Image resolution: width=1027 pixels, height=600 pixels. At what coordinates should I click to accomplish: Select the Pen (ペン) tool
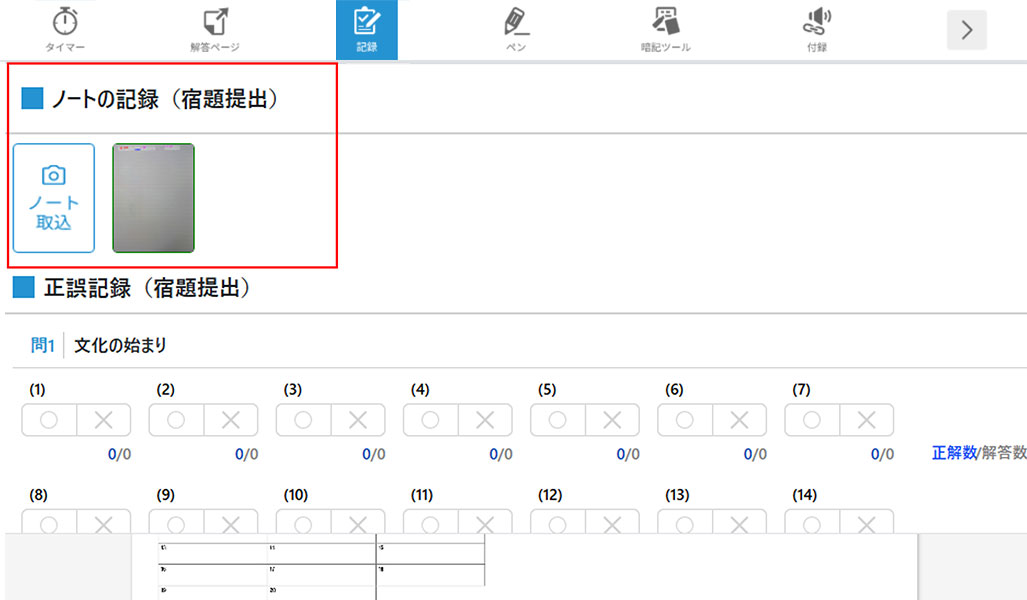pos(517,29)
